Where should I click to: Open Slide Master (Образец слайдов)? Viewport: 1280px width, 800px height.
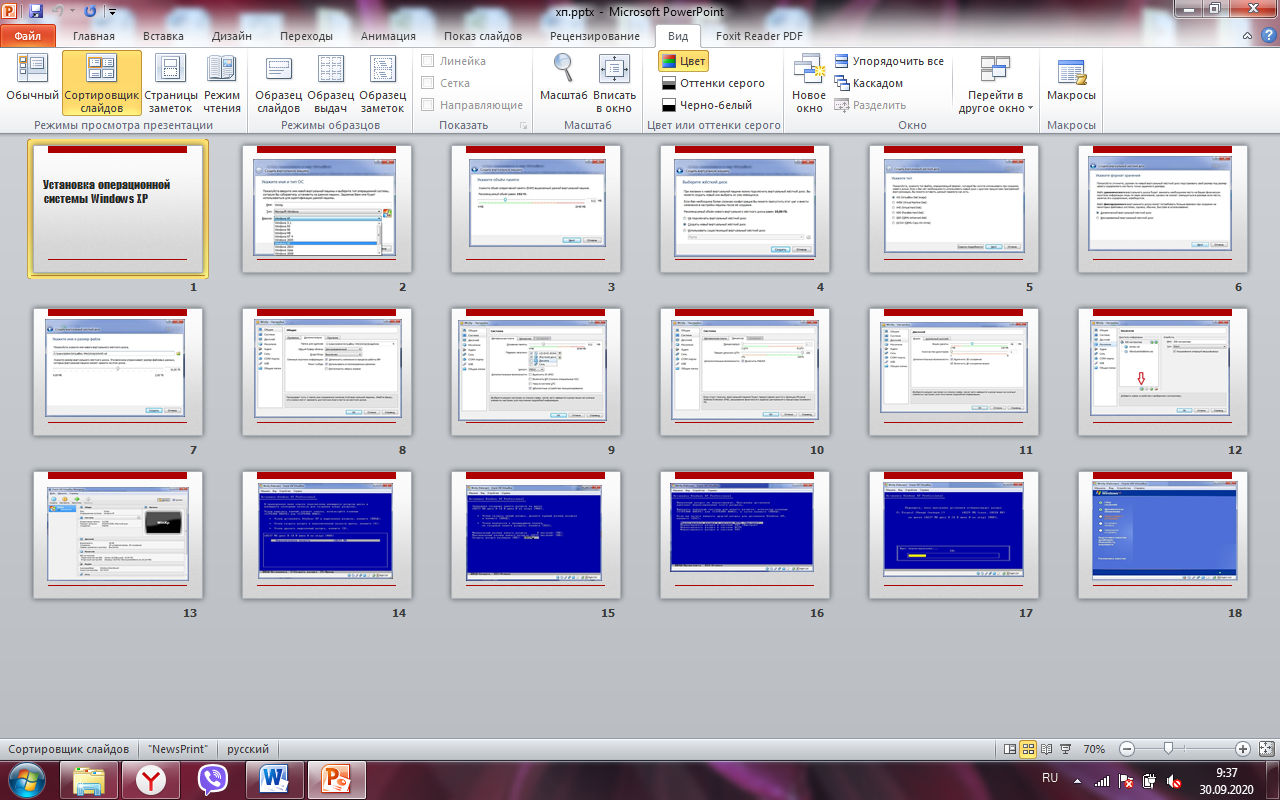(278, 82)
